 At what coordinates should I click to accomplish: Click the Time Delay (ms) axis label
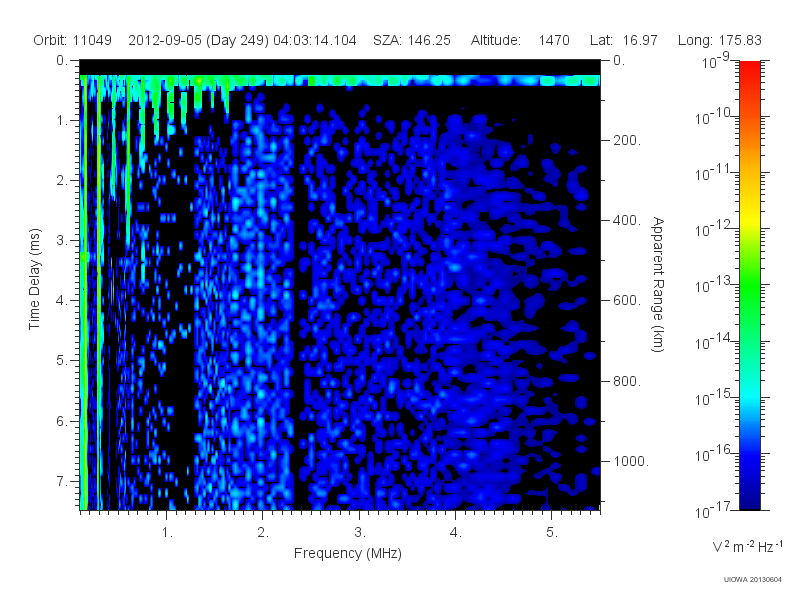click(34, 279)
